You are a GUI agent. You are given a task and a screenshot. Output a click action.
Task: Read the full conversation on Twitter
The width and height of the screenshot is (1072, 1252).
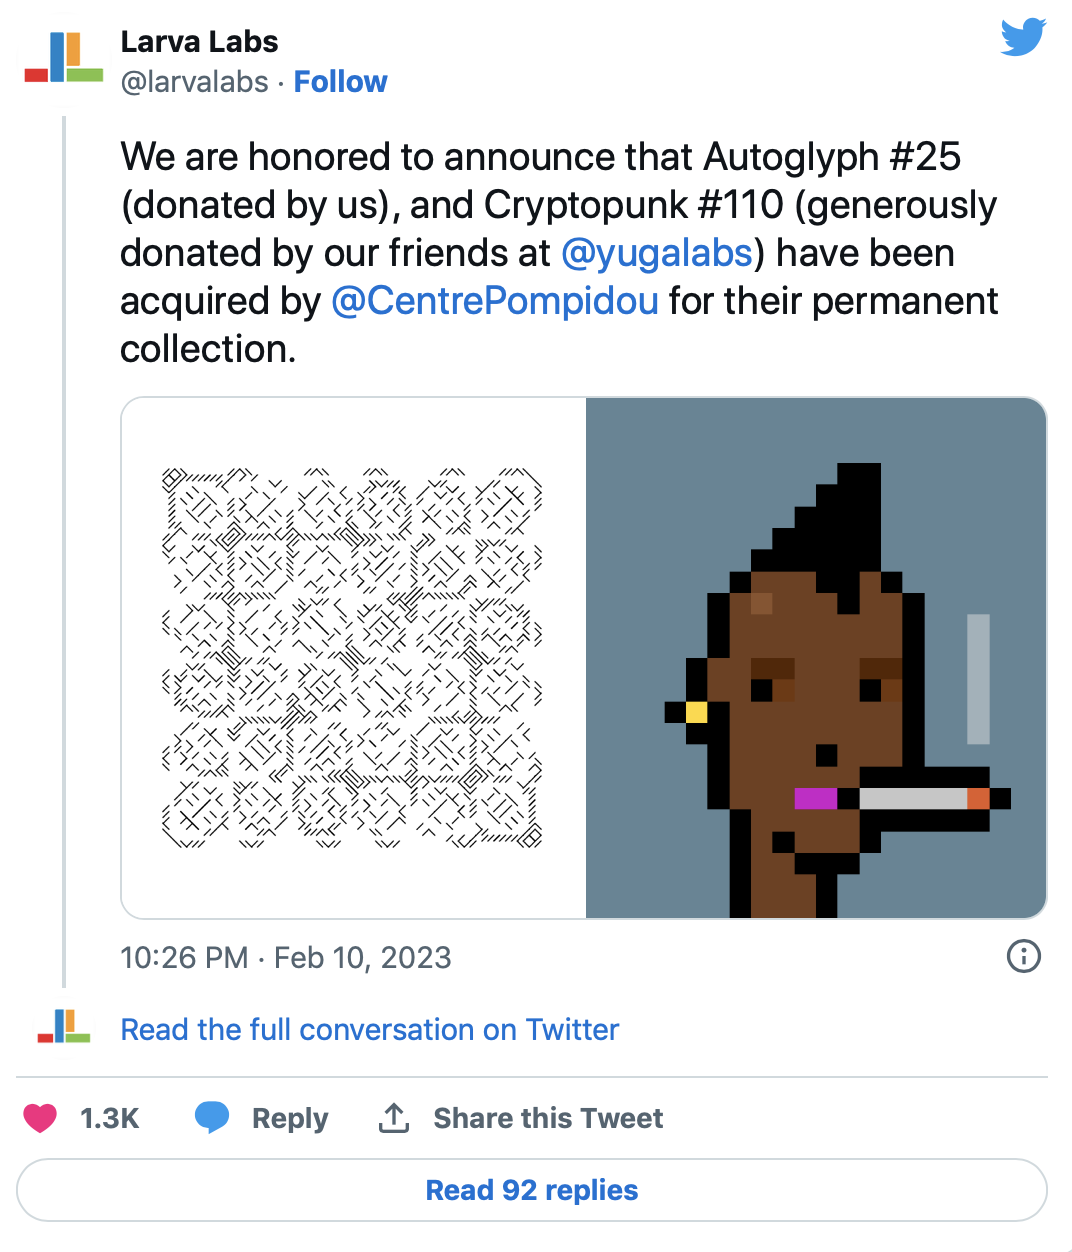coord(370,1029)
